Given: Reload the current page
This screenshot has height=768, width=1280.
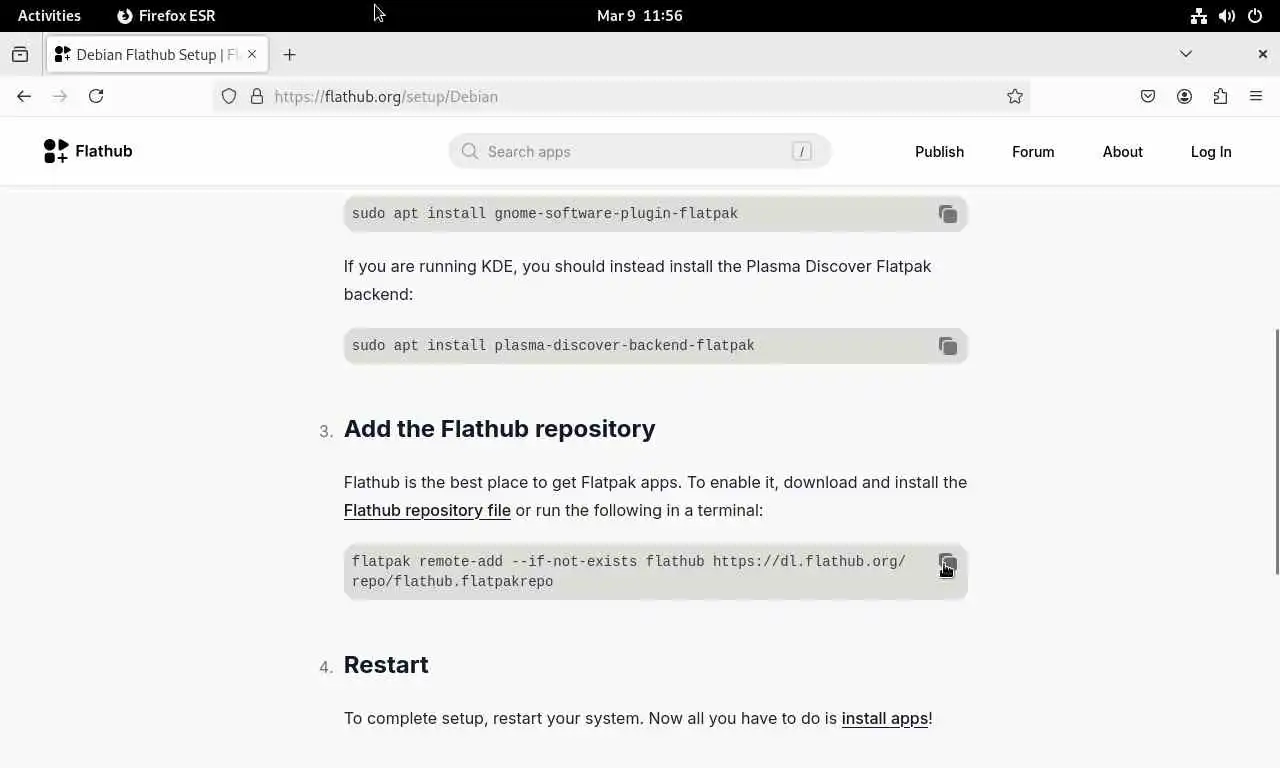Looking at the screenshot, I should tap(96, 96).
